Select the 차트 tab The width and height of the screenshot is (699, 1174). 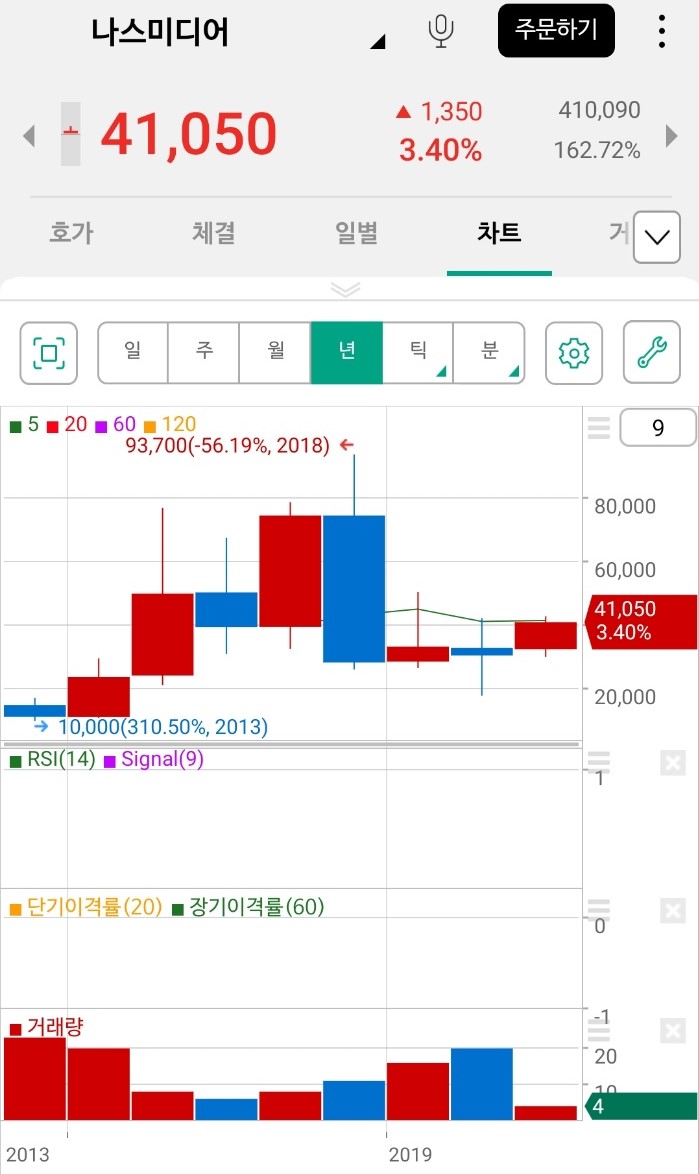click(x=499, y=232)
